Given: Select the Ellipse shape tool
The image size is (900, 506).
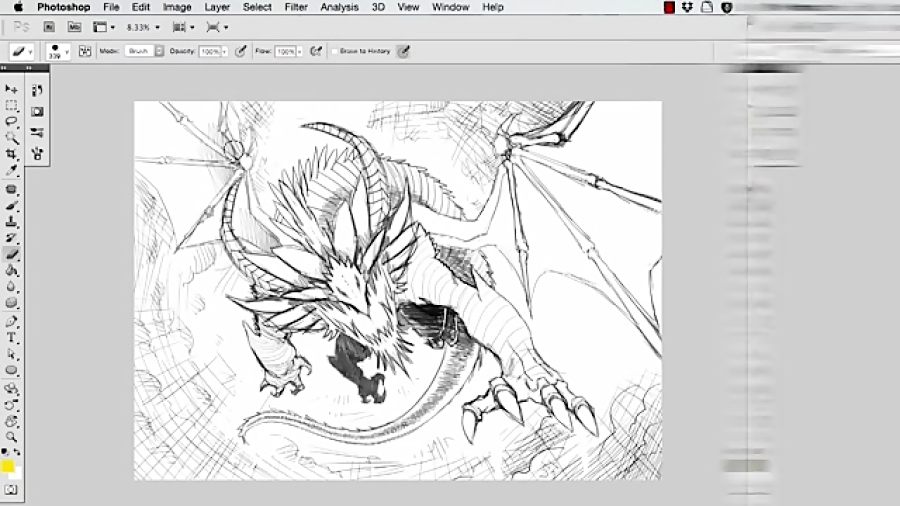Looking at the screenshot, I should click(11, 370).
